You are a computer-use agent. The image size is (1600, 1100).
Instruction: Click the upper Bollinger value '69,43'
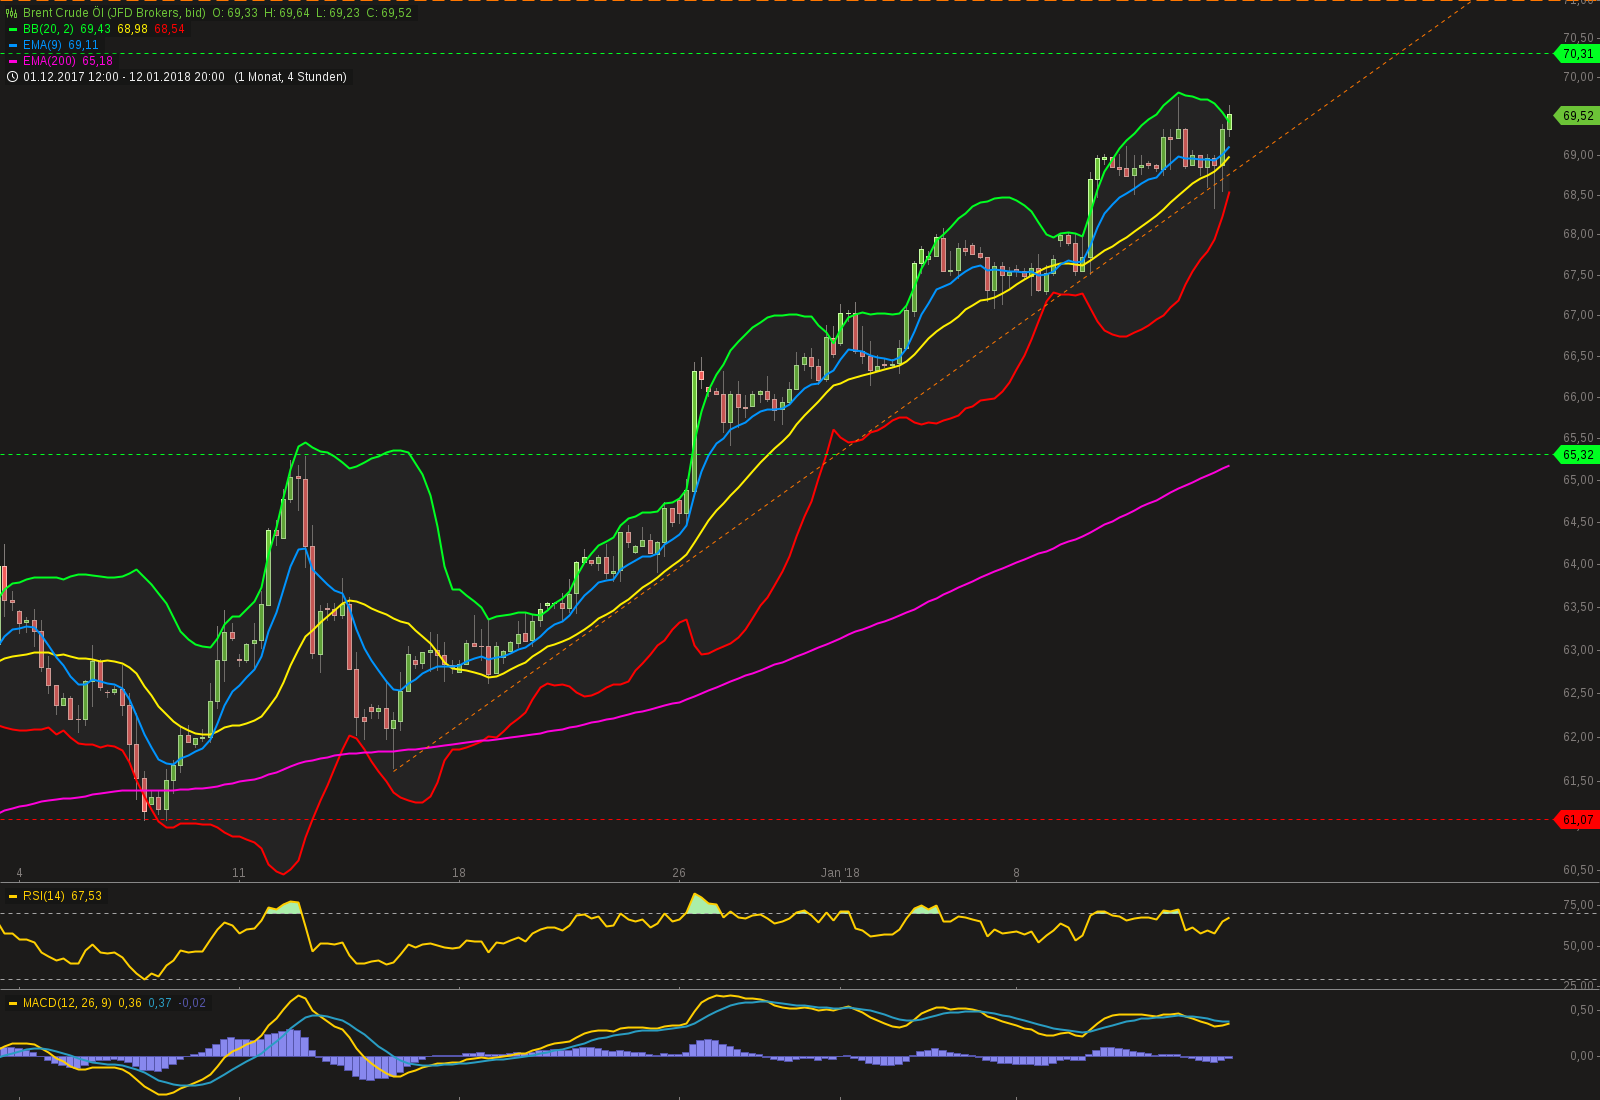[96, 29]
